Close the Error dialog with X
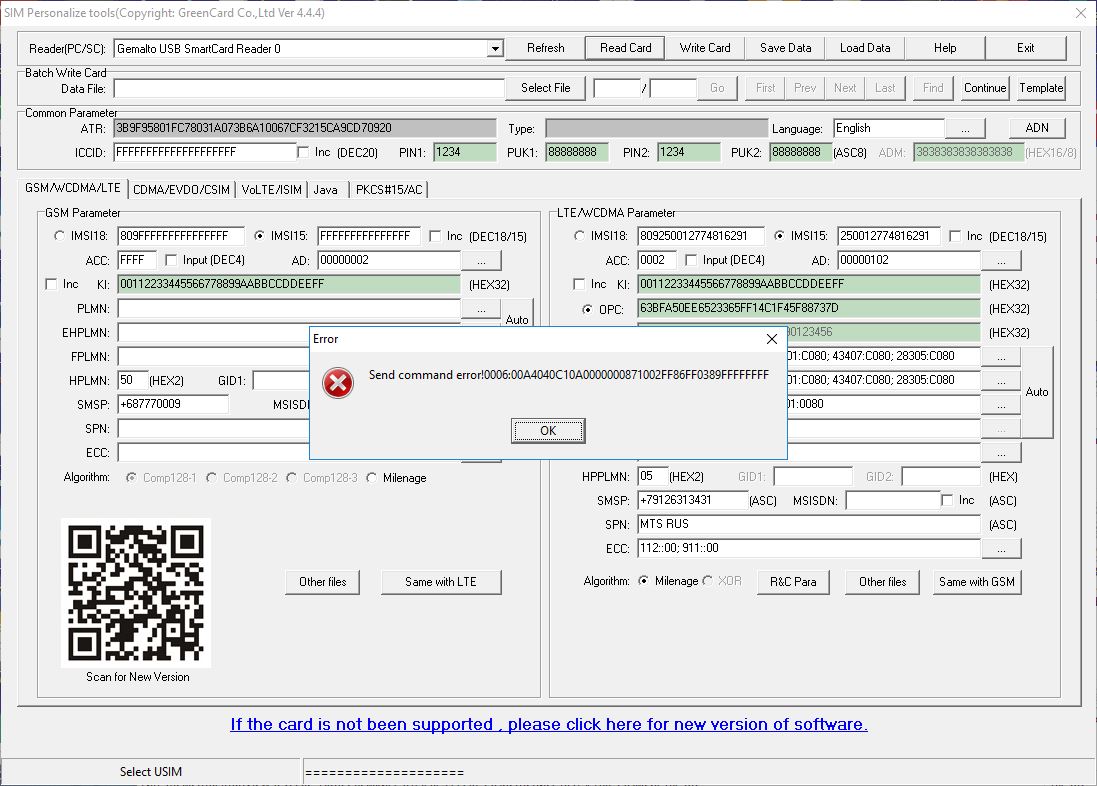 771,339
